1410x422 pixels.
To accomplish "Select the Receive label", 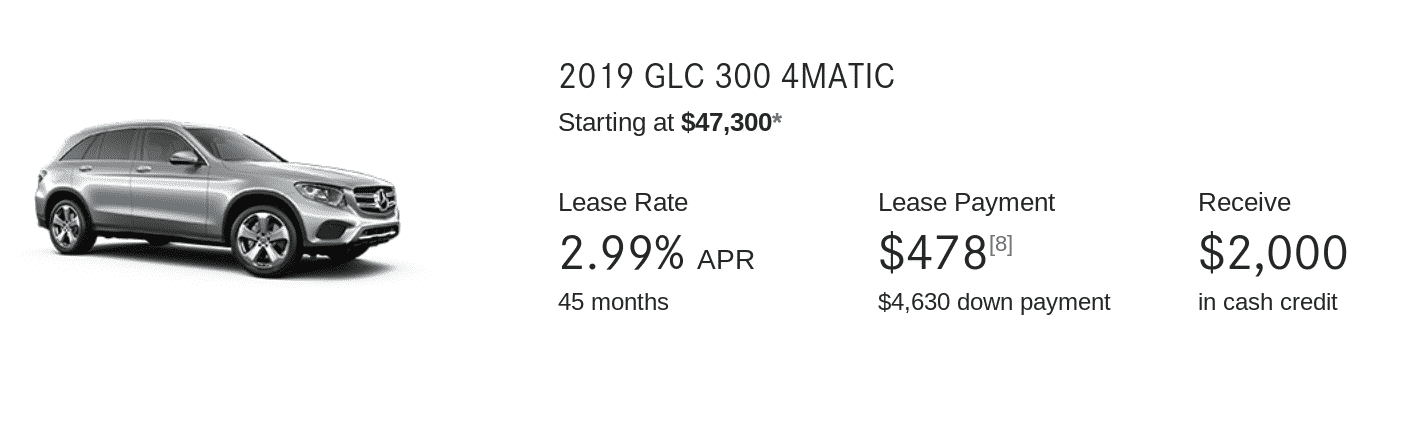I will click(1244, 202).
